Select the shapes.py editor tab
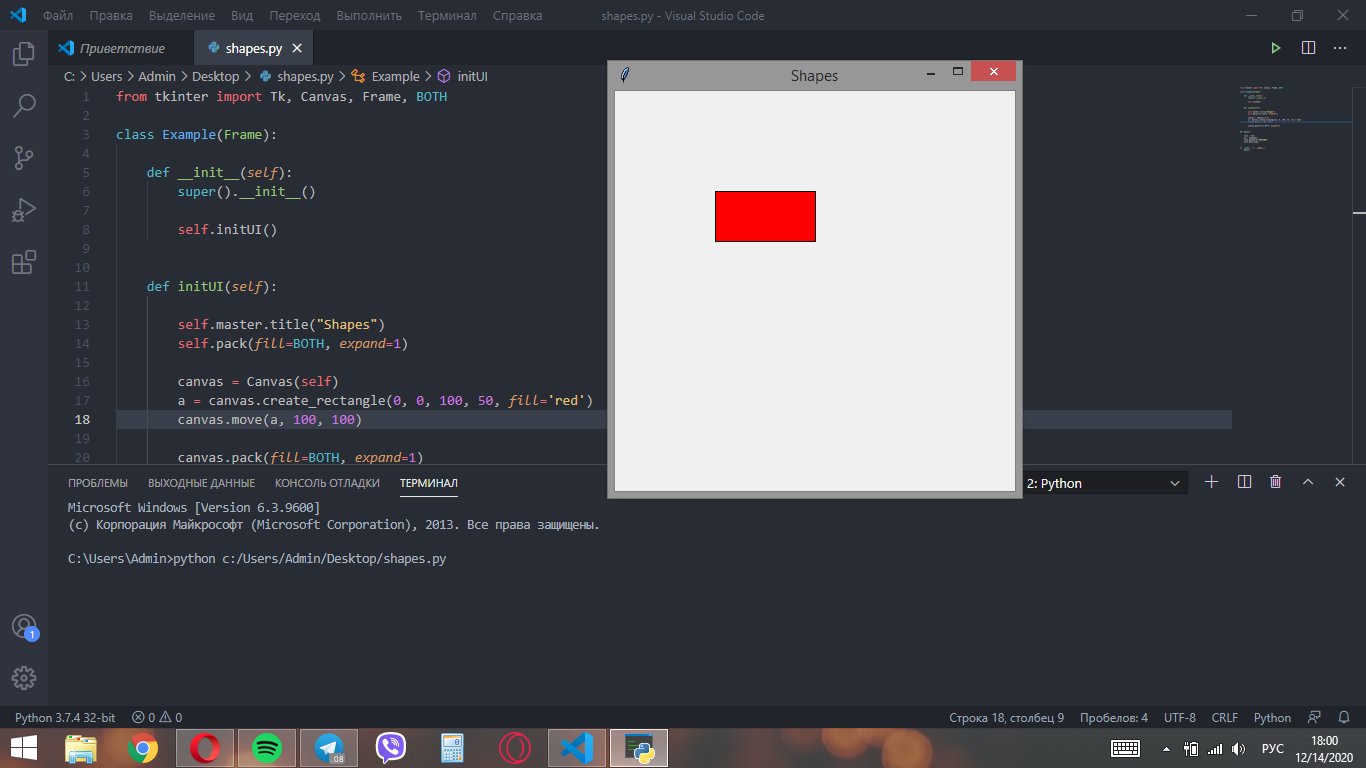 [254, 48]
